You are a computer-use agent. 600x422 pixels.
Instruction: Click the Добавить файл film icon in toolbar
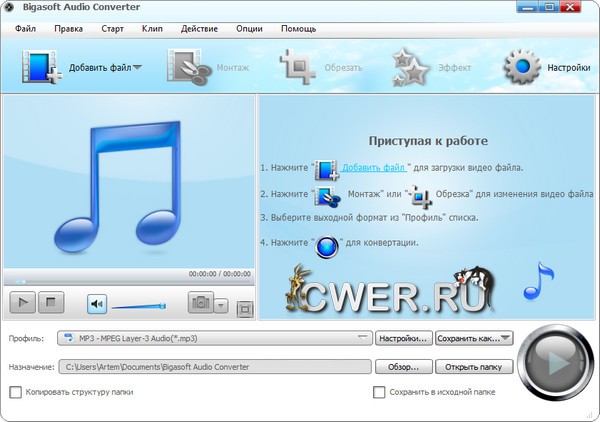coord(38,68)
